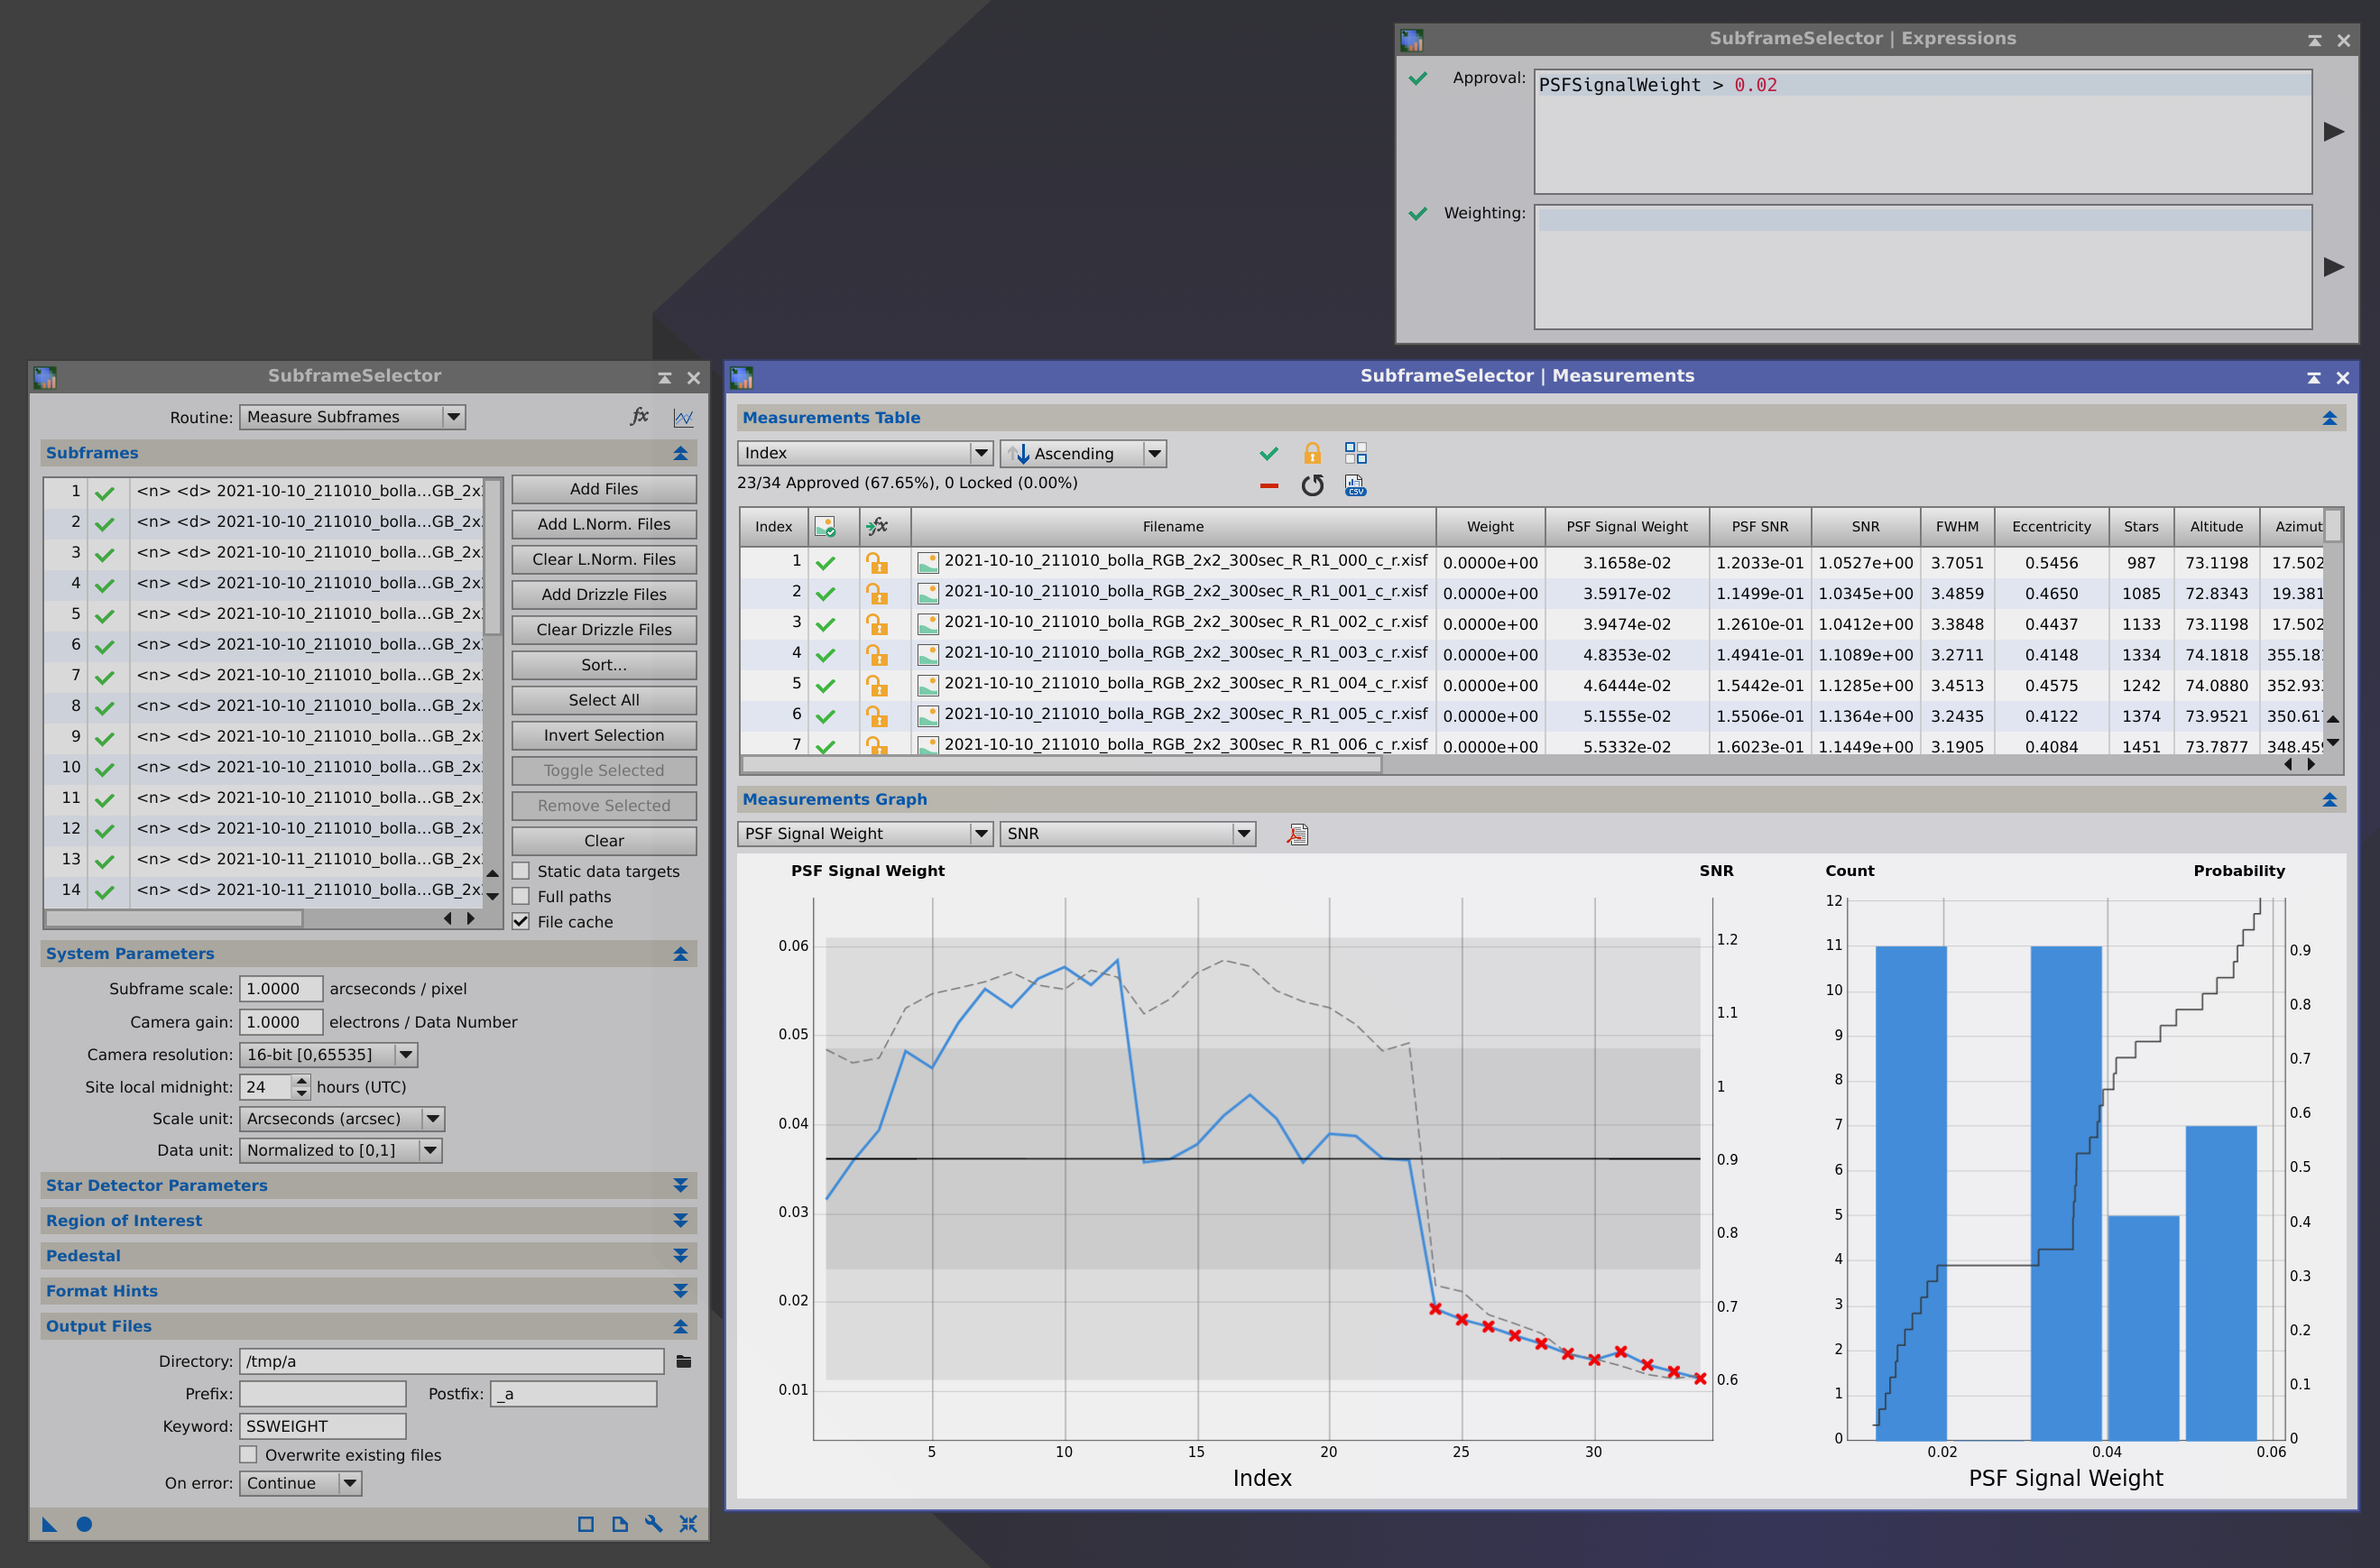Toggle enabled checkmark for subframe 13
This screenshot has width=2380, height=1568.
[x=105, y=860]
